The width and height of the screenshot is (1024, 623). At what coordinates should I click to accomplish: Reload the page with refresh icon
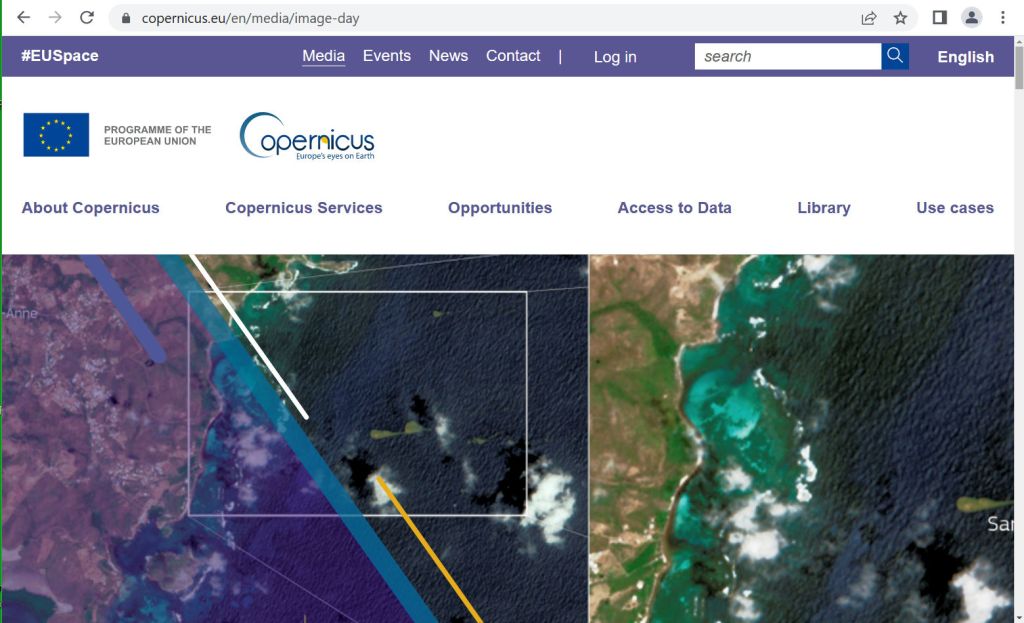(x=87, y=18)
